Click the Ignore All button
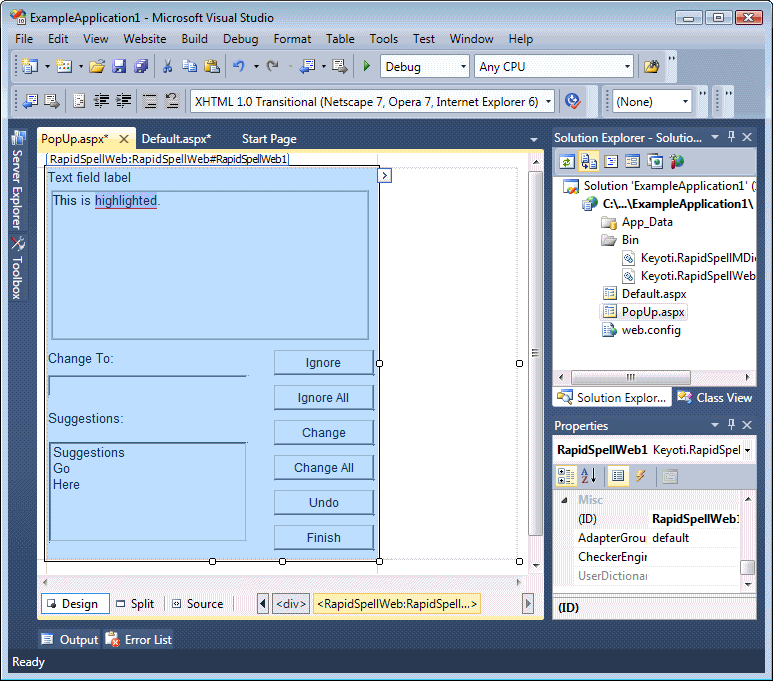 pos(323,398)
